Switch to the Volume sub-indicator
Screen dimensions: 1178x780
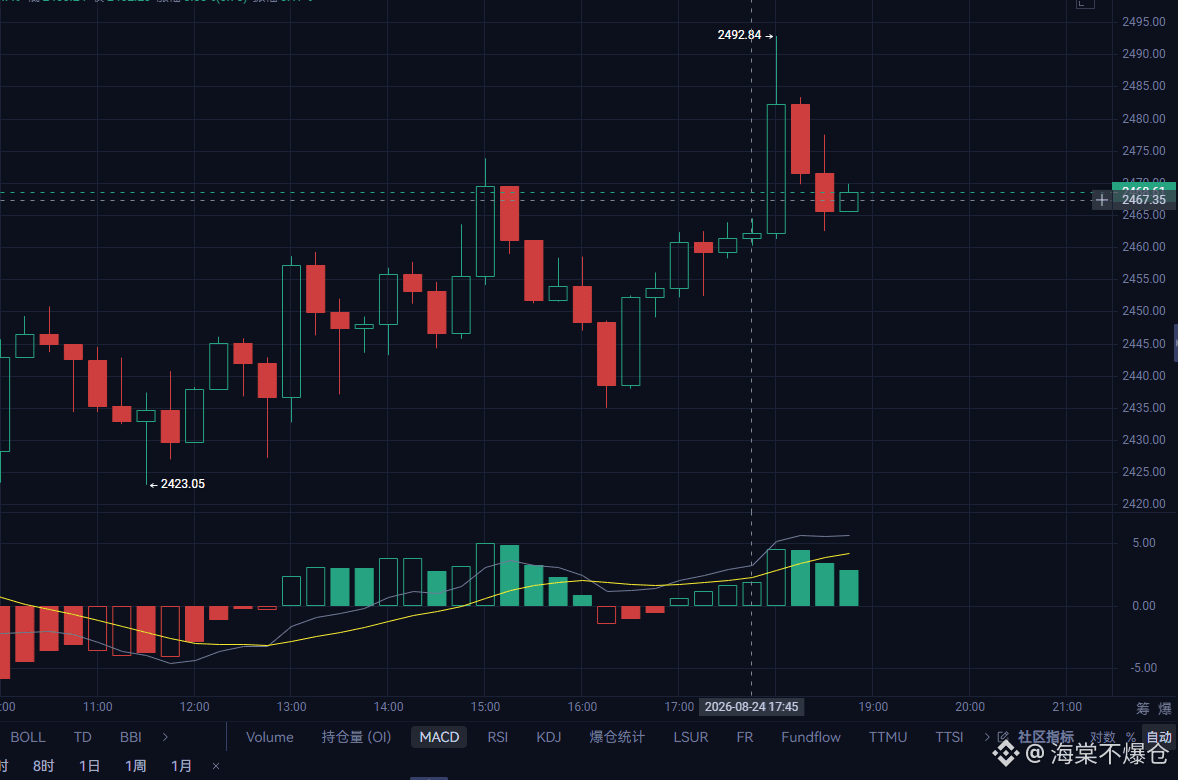[270, 737]
